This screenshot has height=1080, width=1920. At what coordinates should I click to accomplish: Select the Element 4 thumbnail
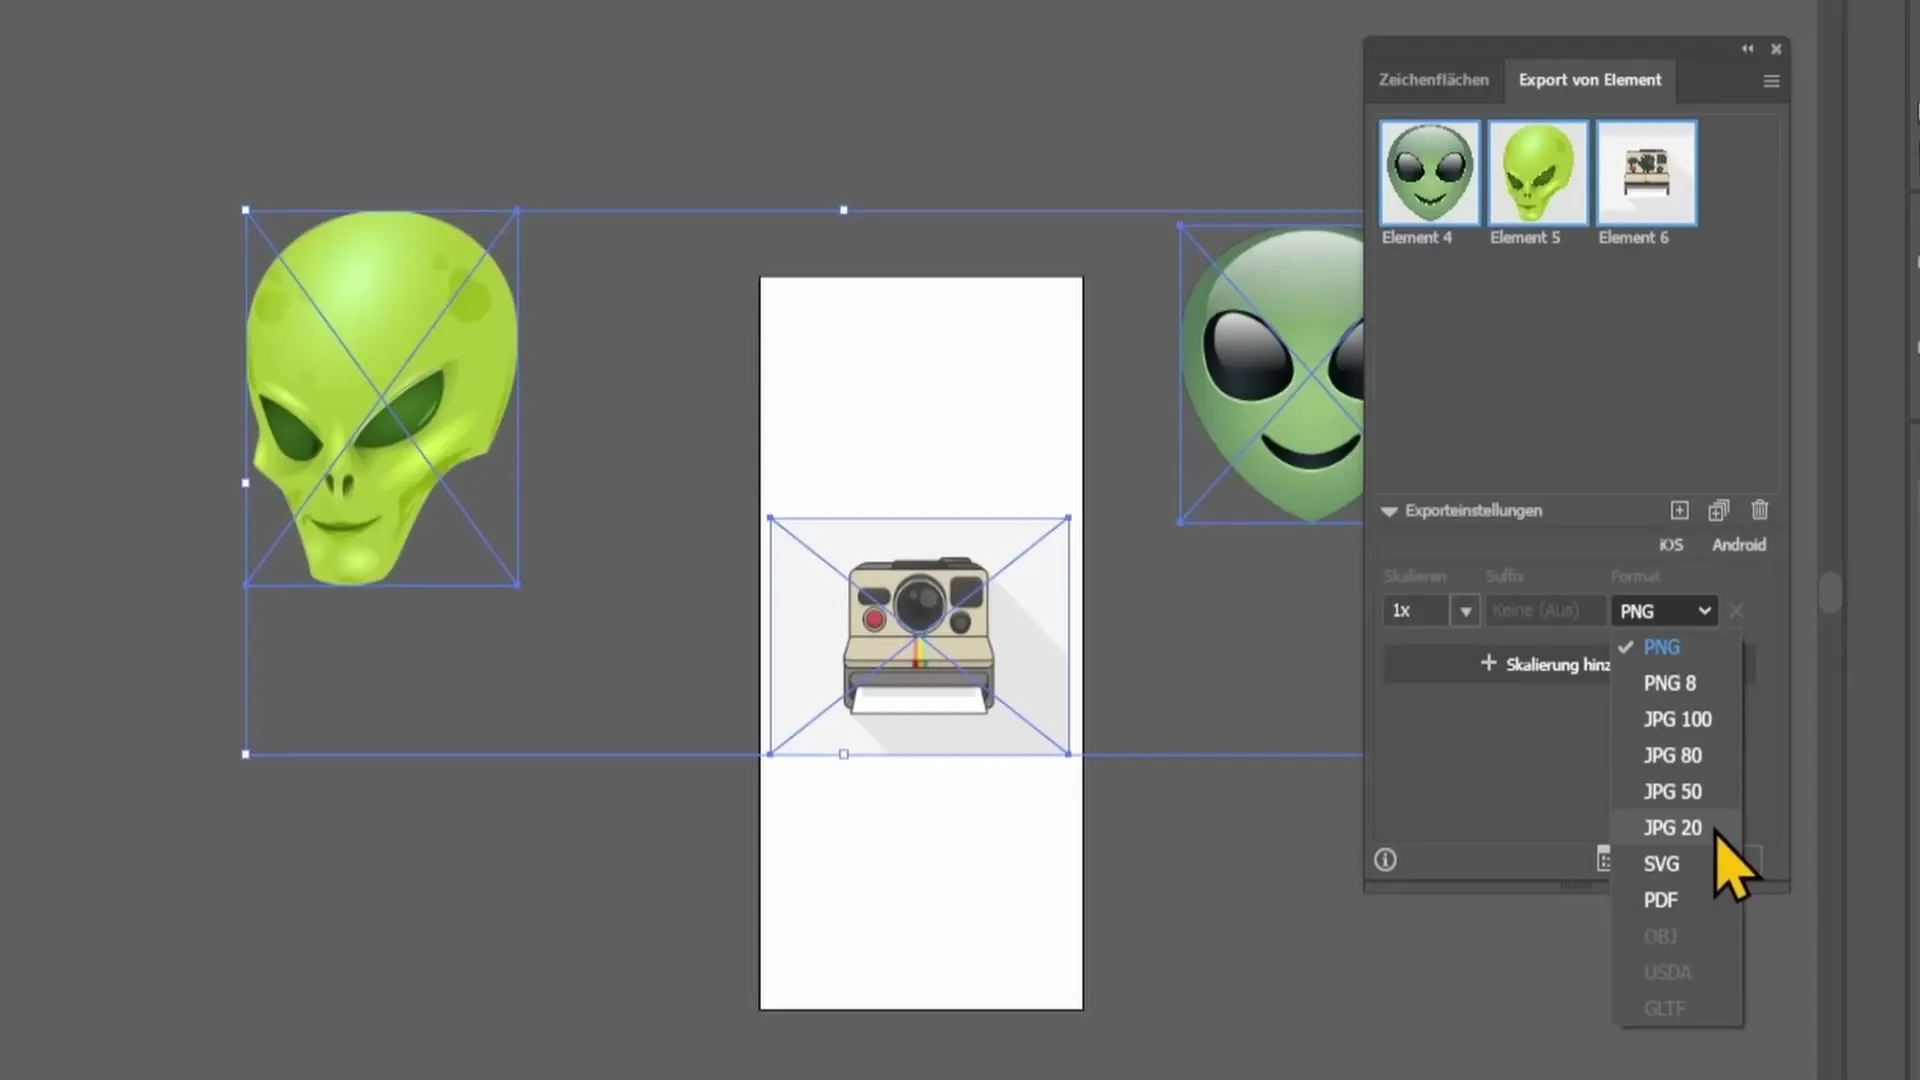1429,173
